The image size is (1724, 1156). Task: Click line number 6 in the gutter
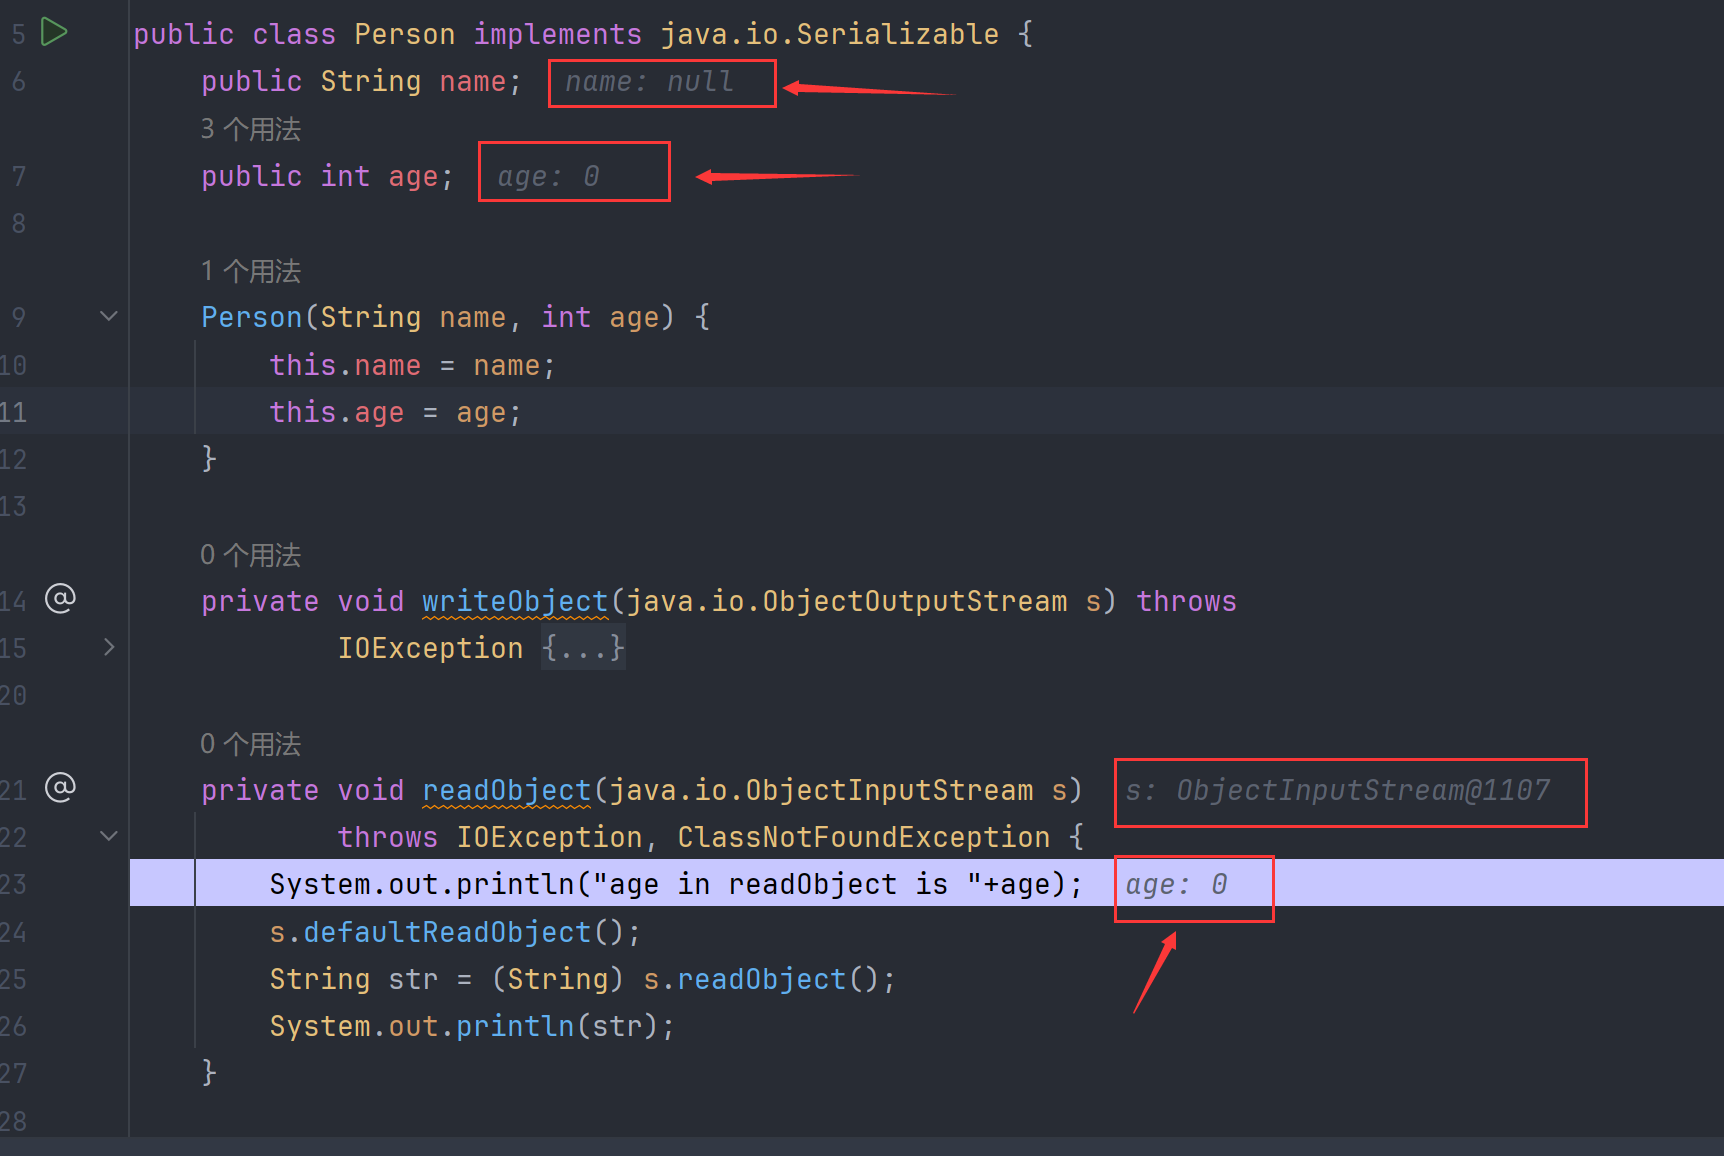[19, 82]
